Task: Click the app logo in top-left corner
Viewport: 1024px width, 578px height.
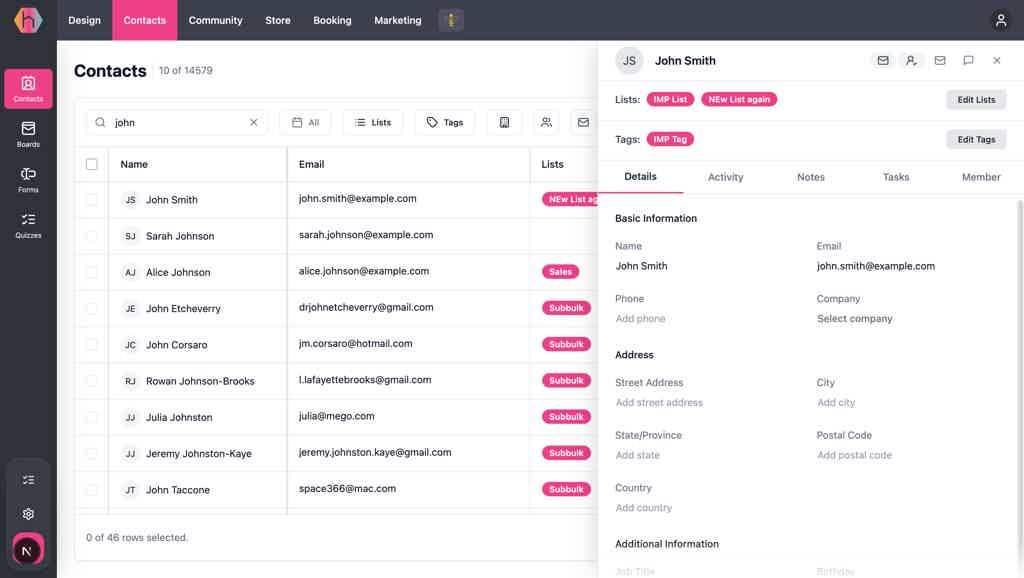Action: point(28,20)
